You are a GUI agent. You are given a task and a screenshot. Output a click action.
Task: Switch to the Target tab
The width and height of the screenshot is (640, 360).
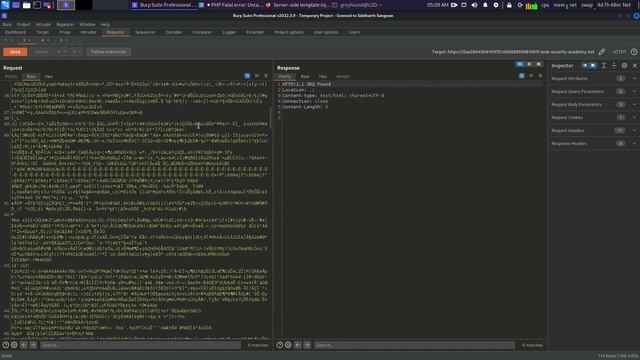42,32
